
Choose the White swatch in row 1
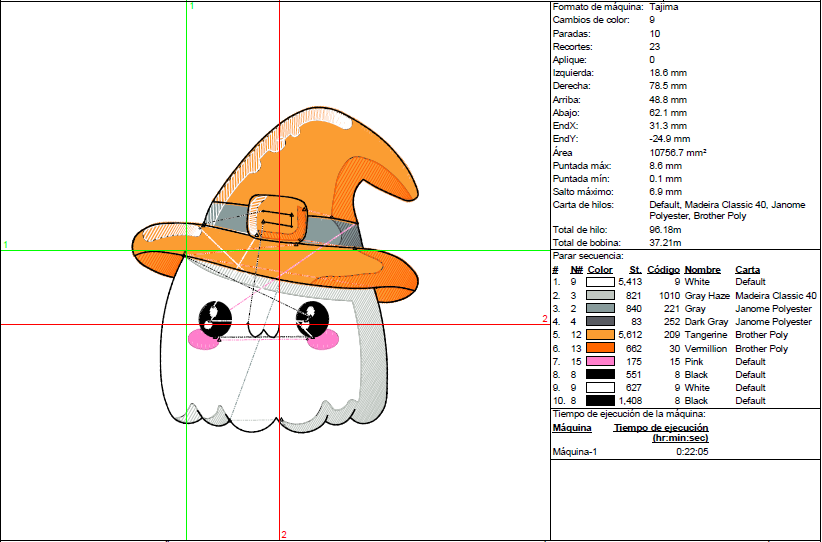tap(601, 283)
